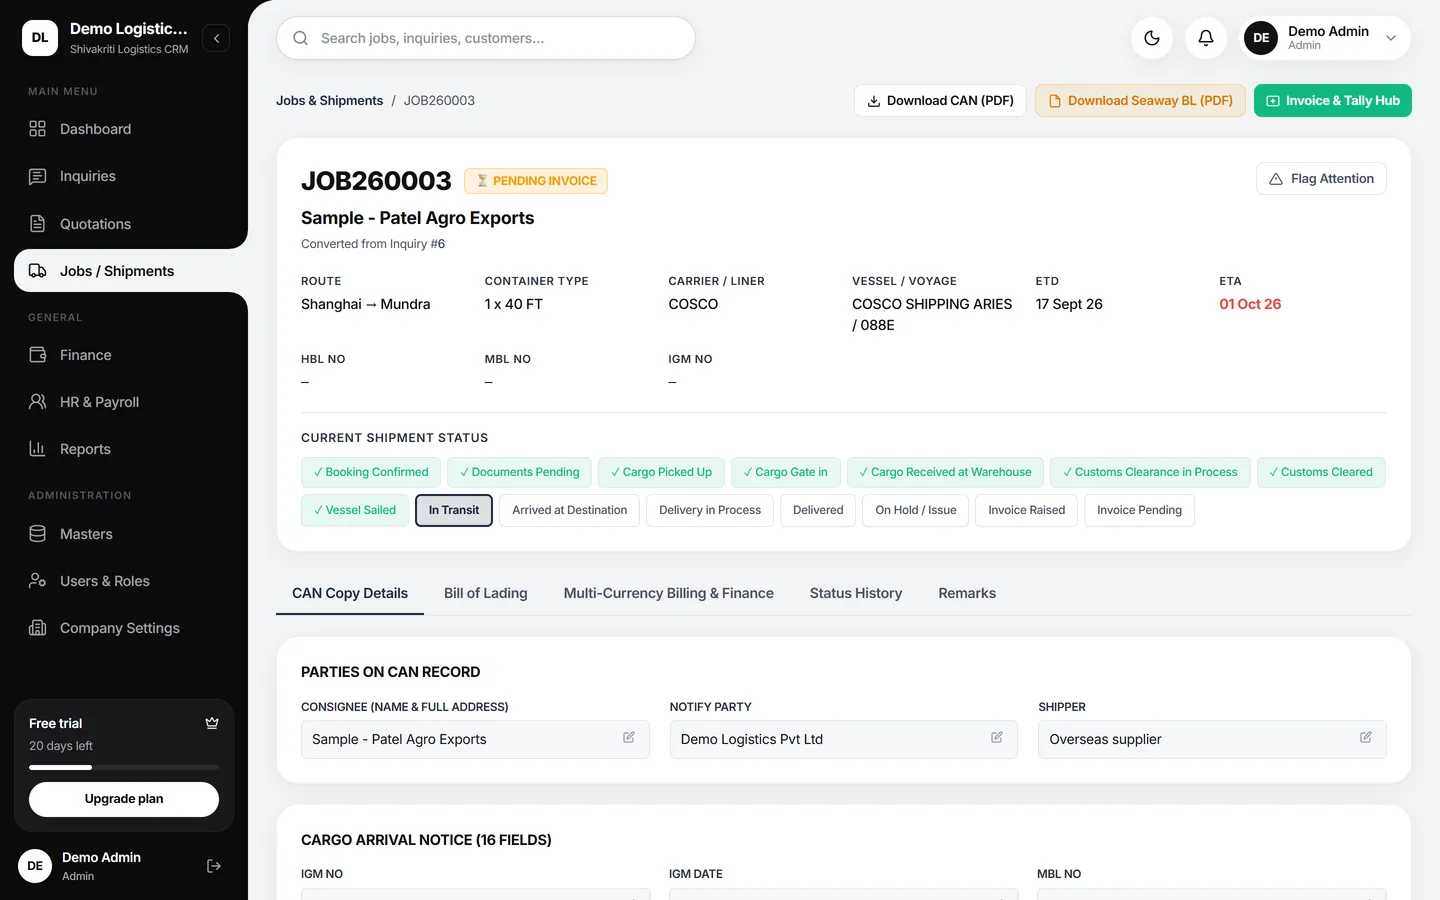This screenshot has height=900, width=1440.
Task: Open Invoice & Tally Hub
Action: tap(1333, 101)
